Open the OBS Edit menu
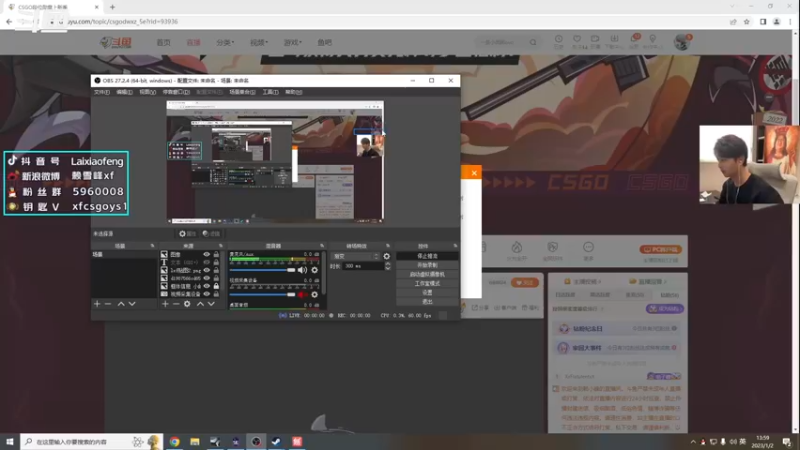Viewport: 800px width, 450px height. (124, 92)
